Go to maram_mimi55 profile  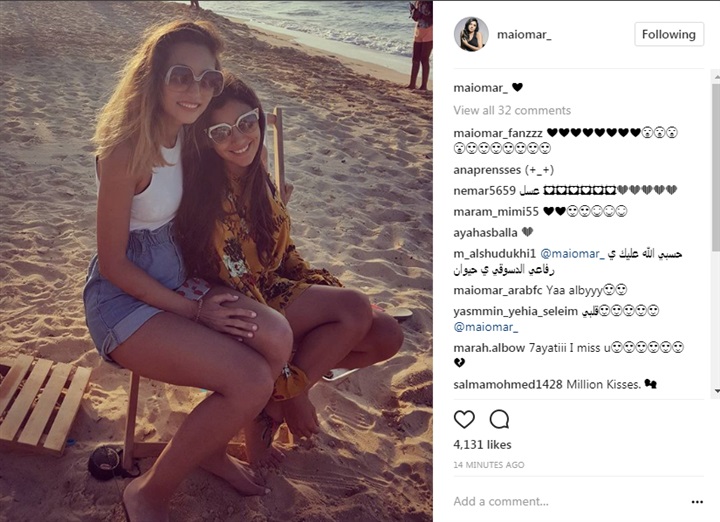coord(496,212)
